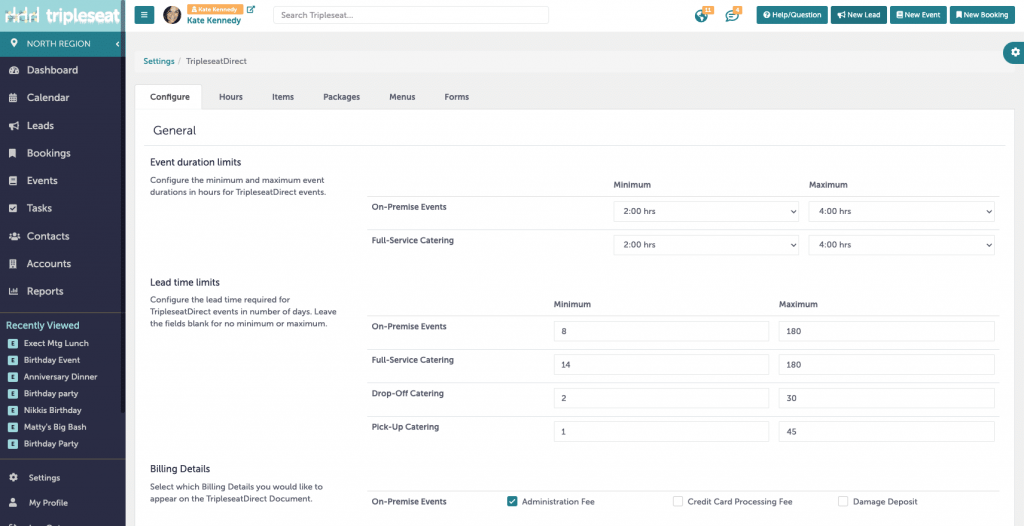1024x526 pixels.
Task: Click external link icon beside Kate Kennedy
Action: point(250,10)
